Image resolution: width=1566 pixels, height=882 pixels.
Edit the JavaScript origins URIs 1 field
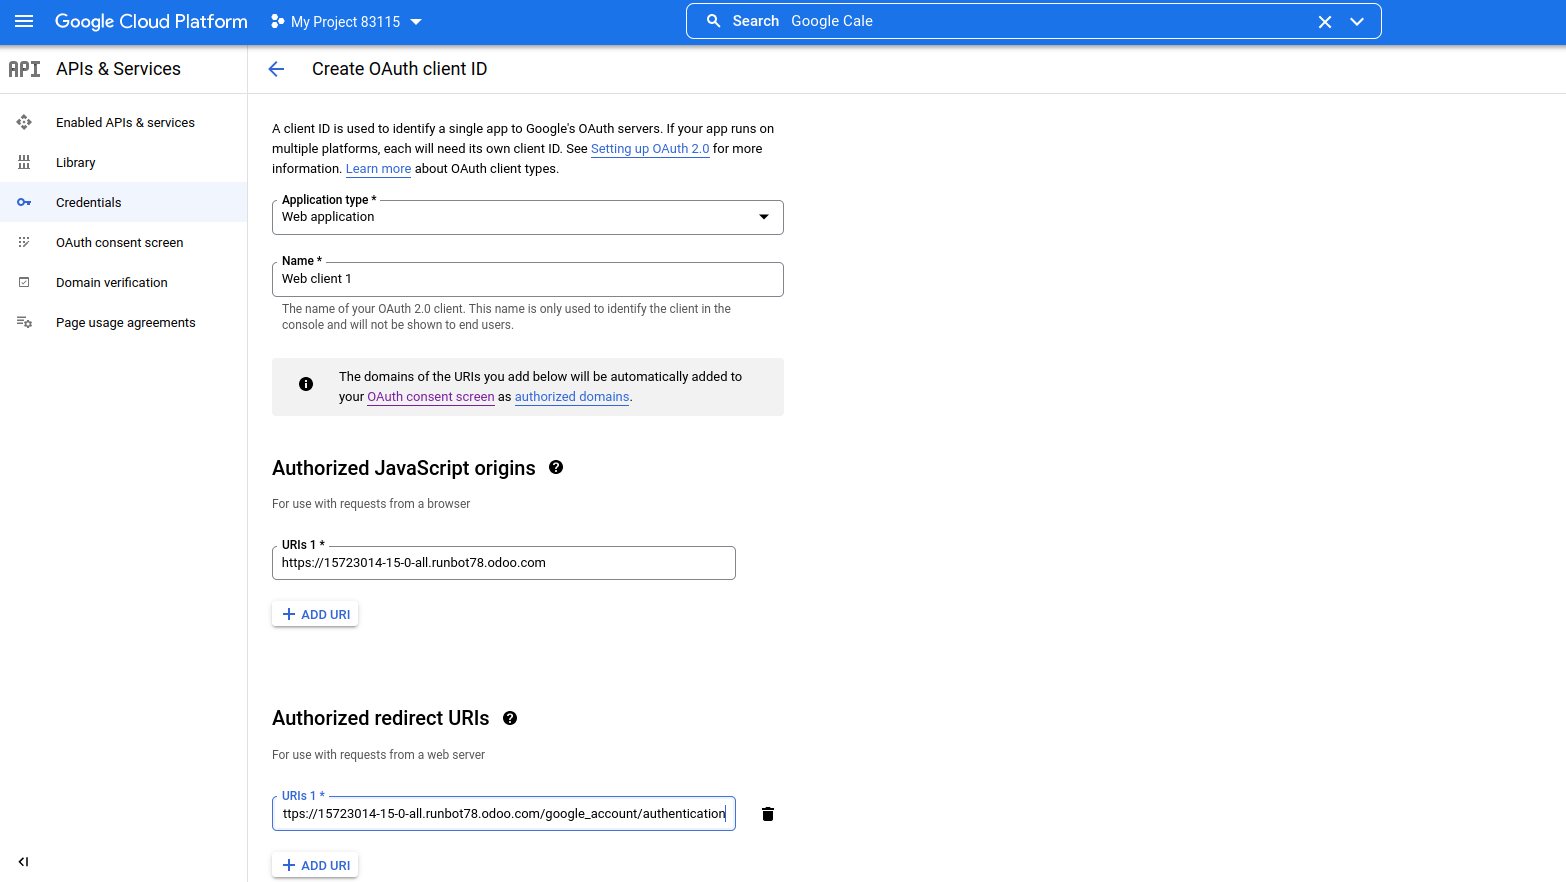point(504,563)
